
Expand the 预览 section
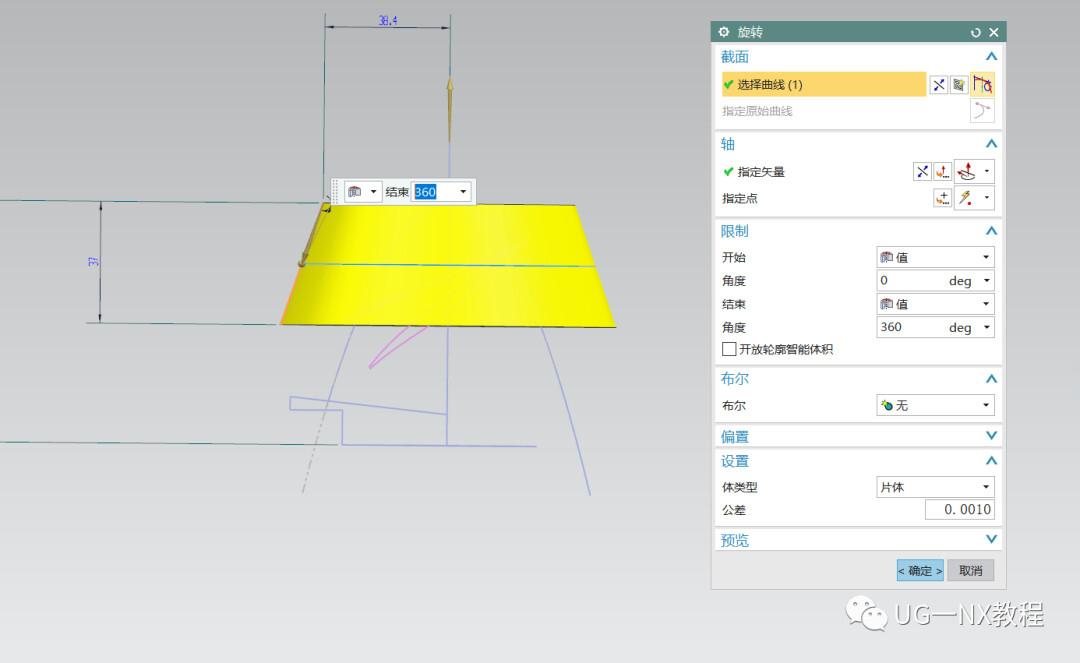pos(991,539)
